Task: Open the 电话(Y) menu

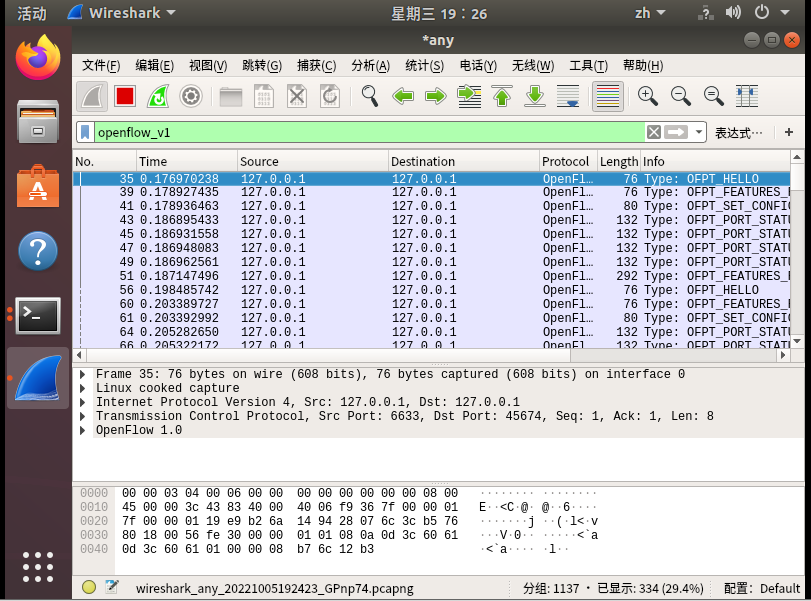Action: 478,66
